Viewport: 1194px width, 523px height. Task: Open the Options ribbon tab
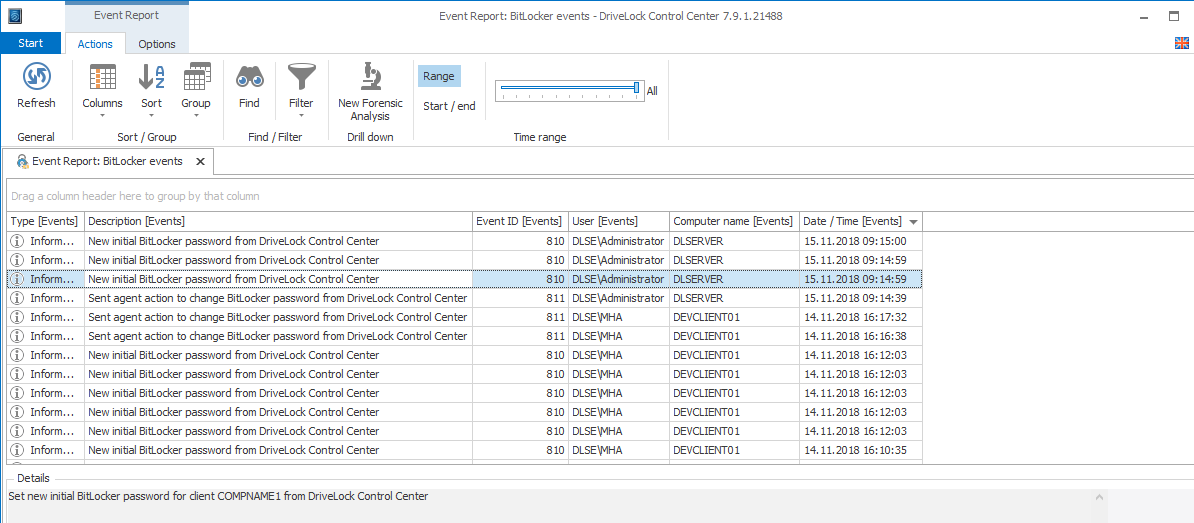(157, 44)
